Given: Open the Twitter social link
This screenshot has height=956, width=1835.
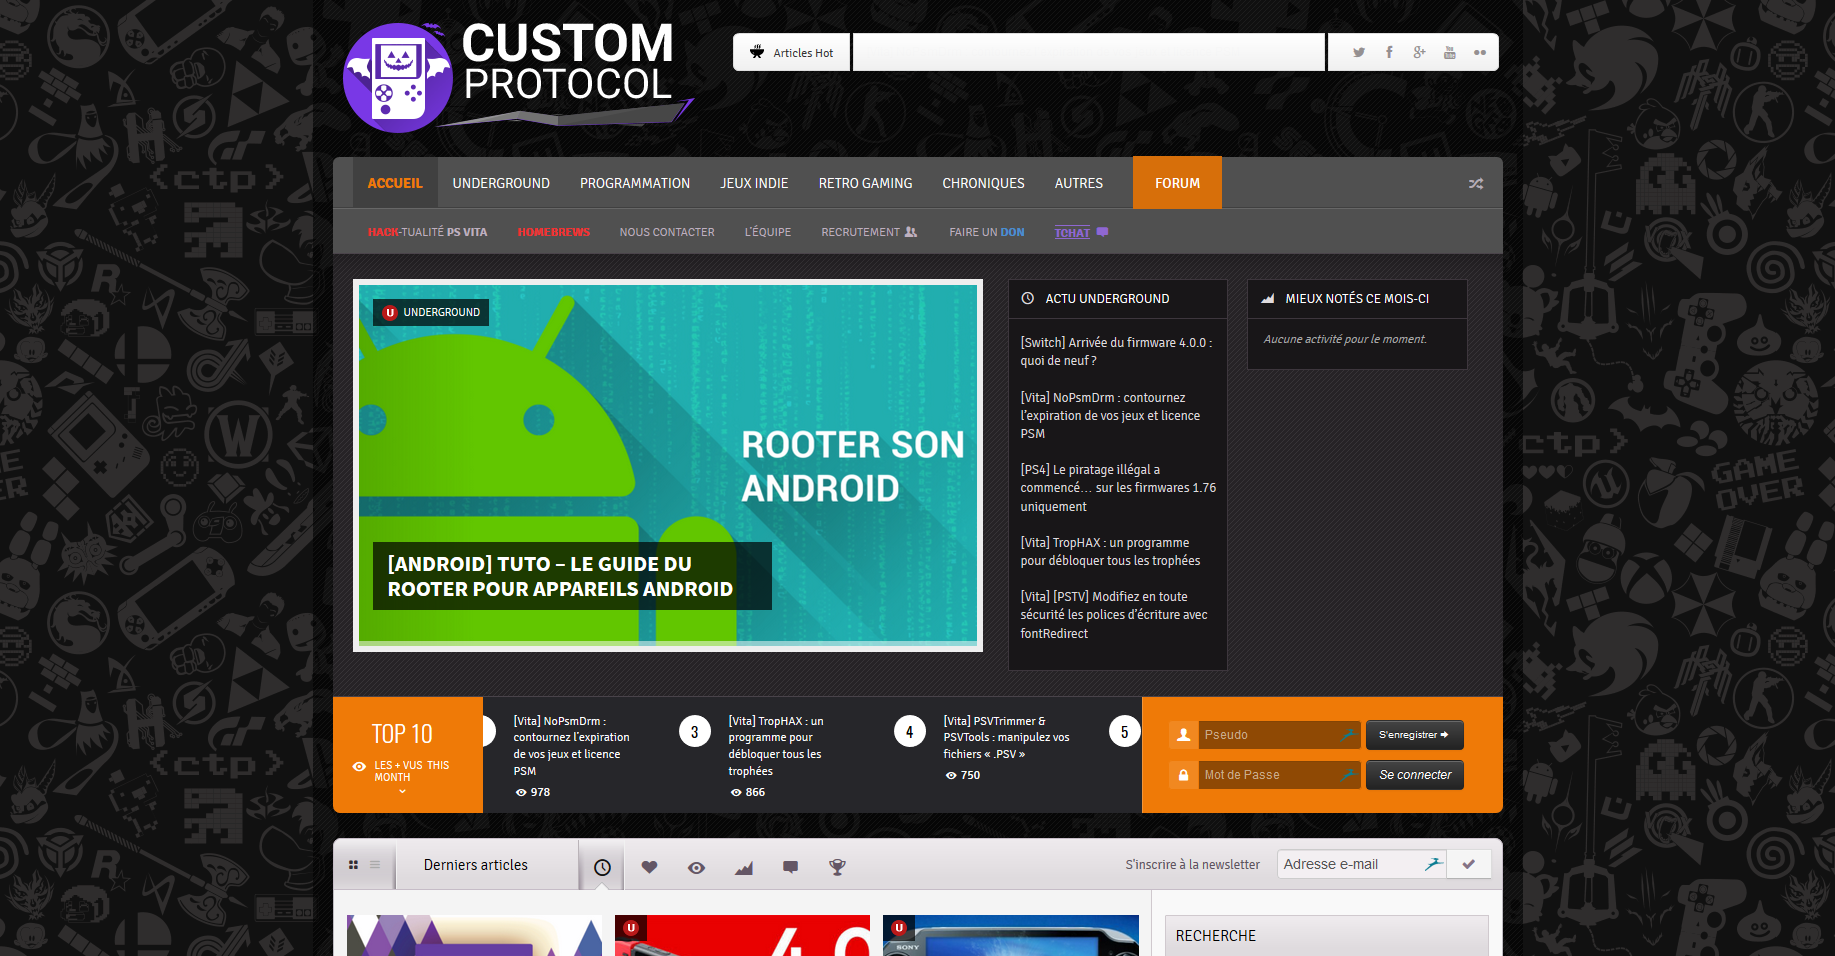Looking at the screenshot, I should (x=1358, y=53).
